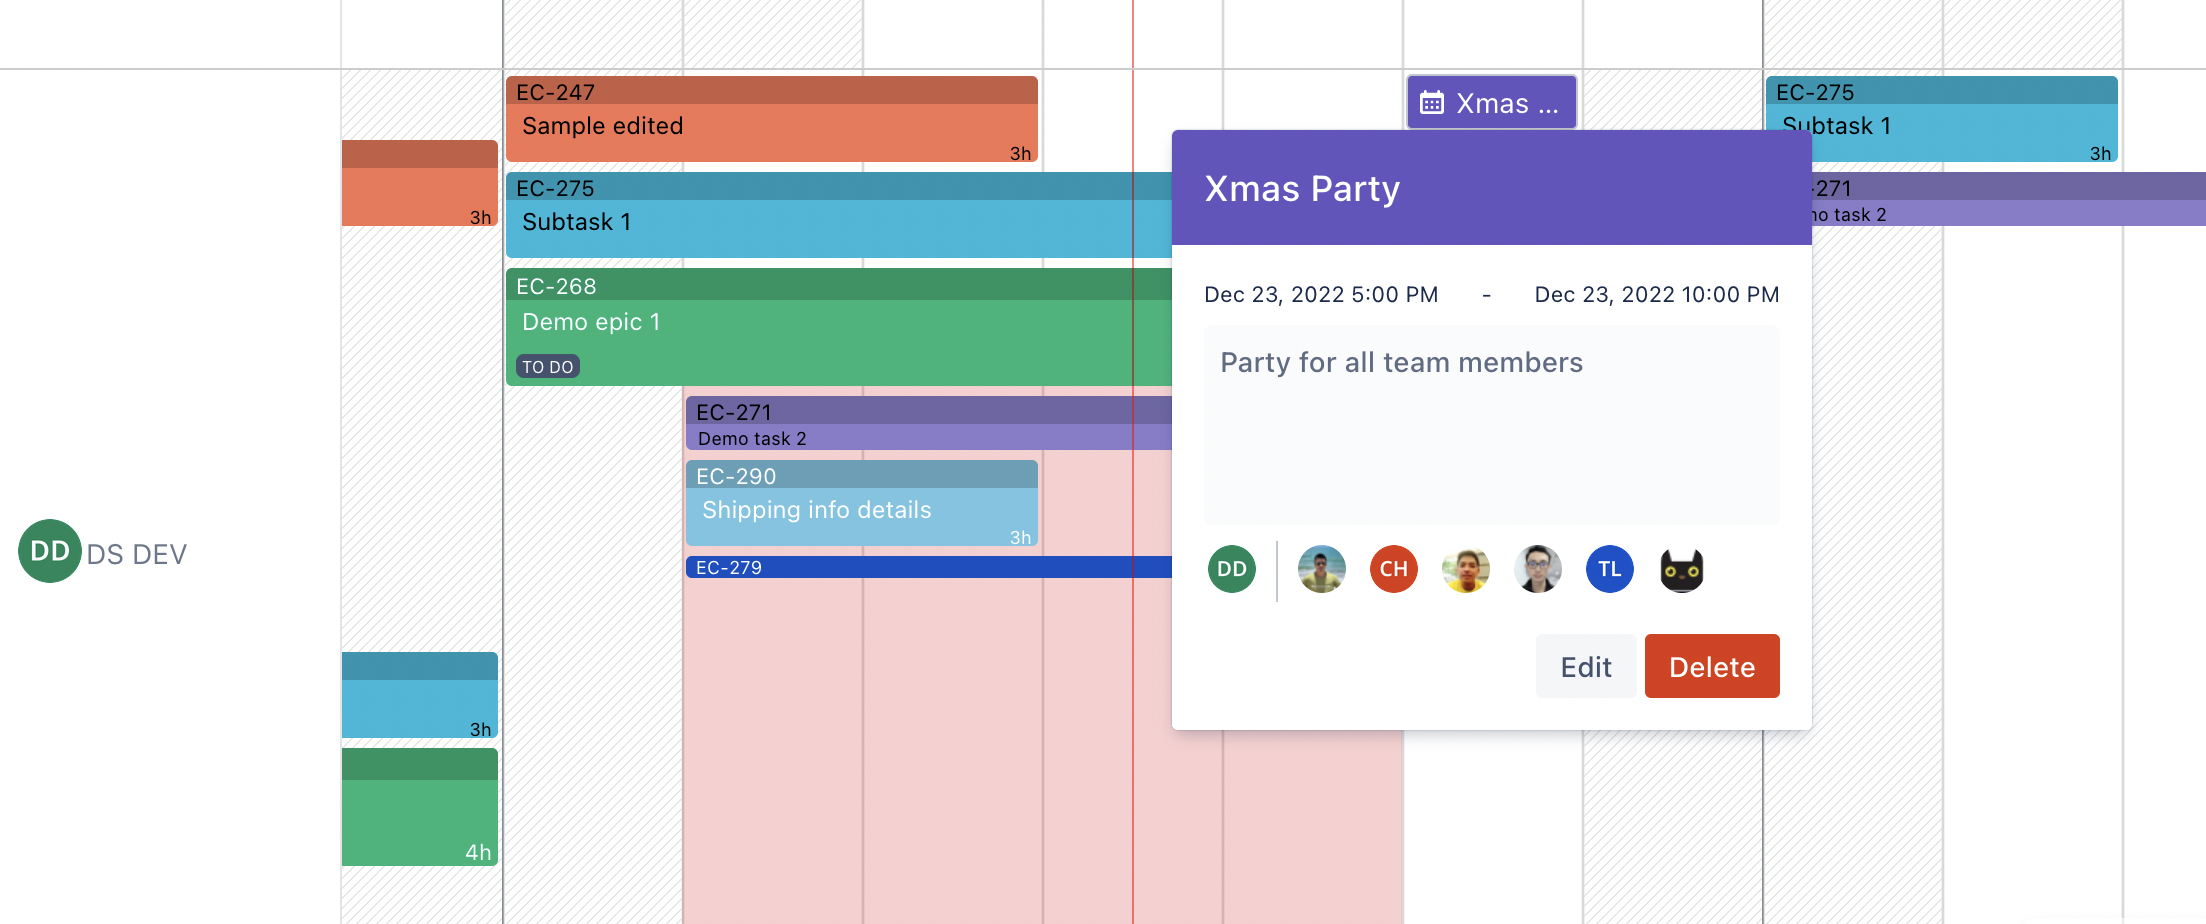This screenshot has width=2206, height=924.
Task: Click the eyeglasses man photo avatar
Action: [x=1537, y=569]
